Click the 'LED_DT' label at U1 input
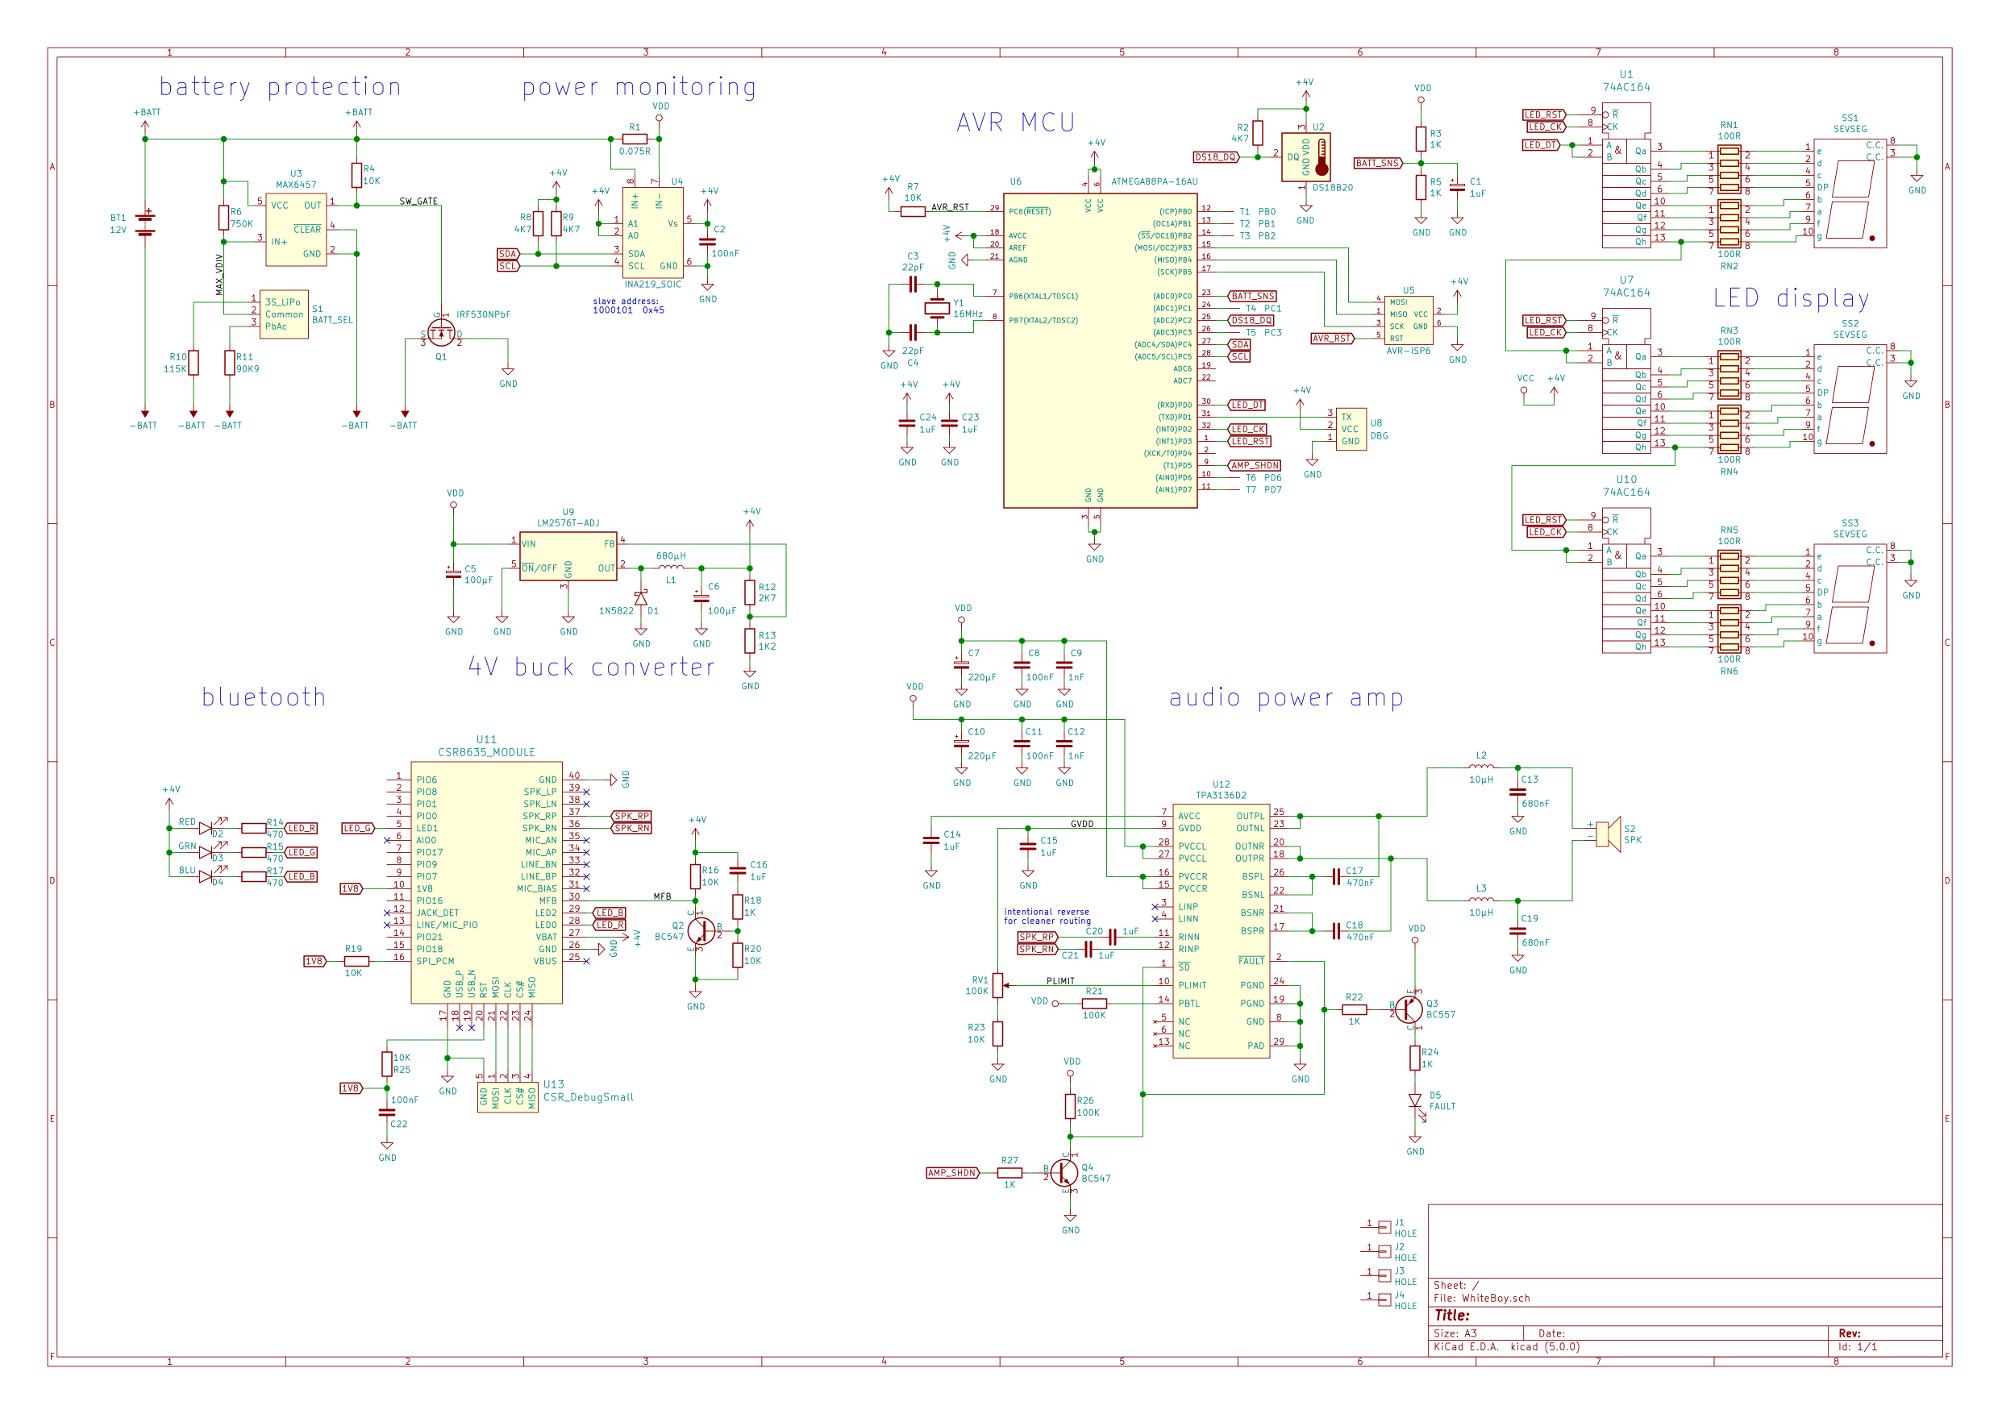This screenshot has height=1414, width=2000. click(1541, 145)
